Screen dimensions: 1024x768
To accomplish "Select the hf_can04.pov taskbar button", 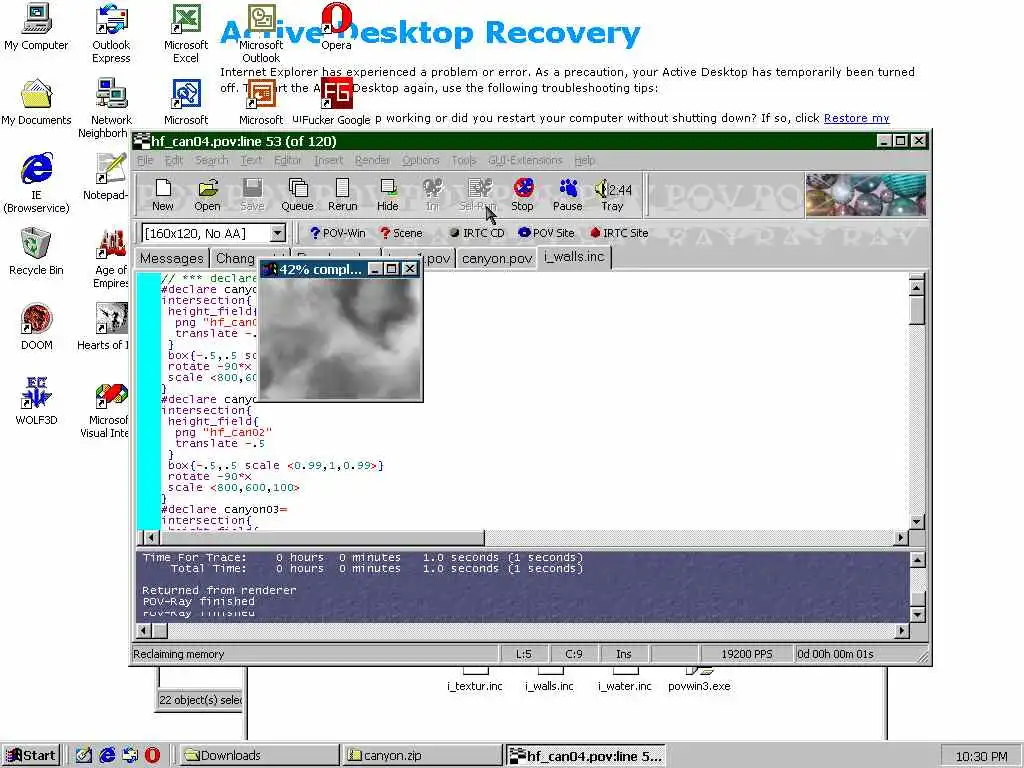I will 586,756.
